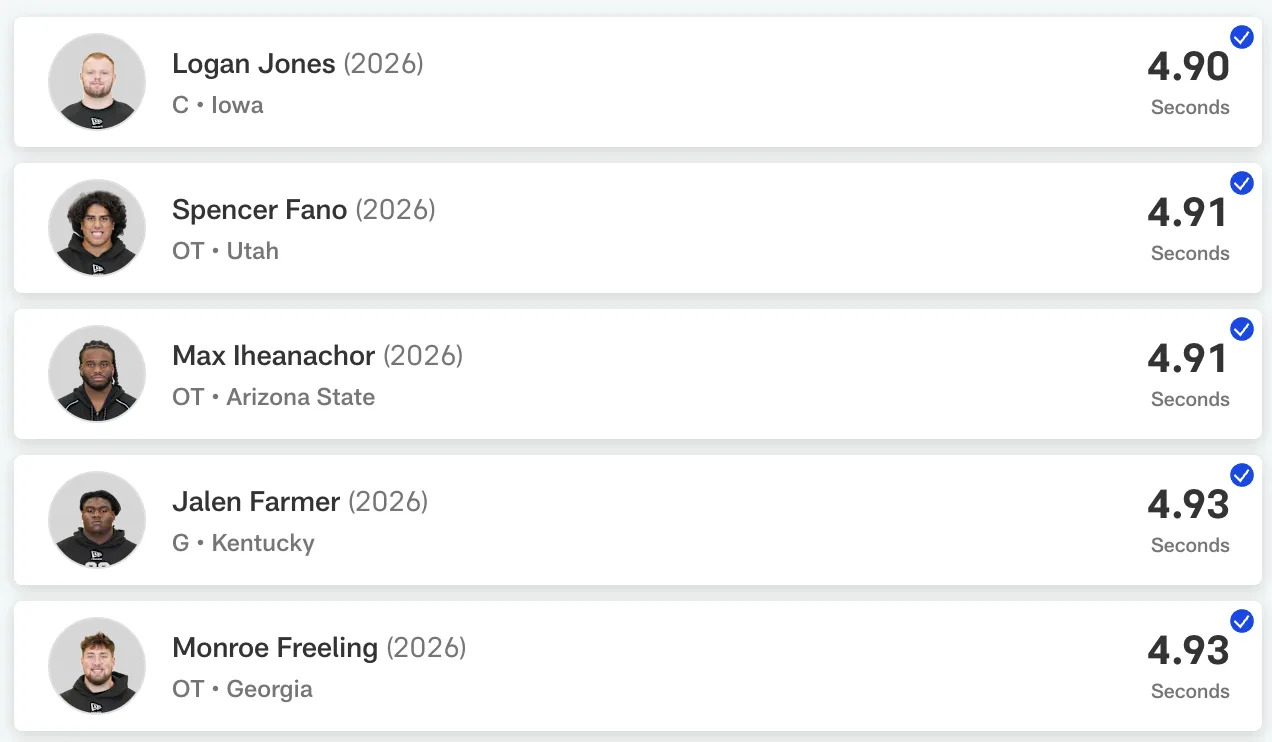The height and width of the screenshot is (742, 1272).
Task: Click the verified badge on Monroe Freeling's card
Action: pyautogui.click(x=1241, y=622)
